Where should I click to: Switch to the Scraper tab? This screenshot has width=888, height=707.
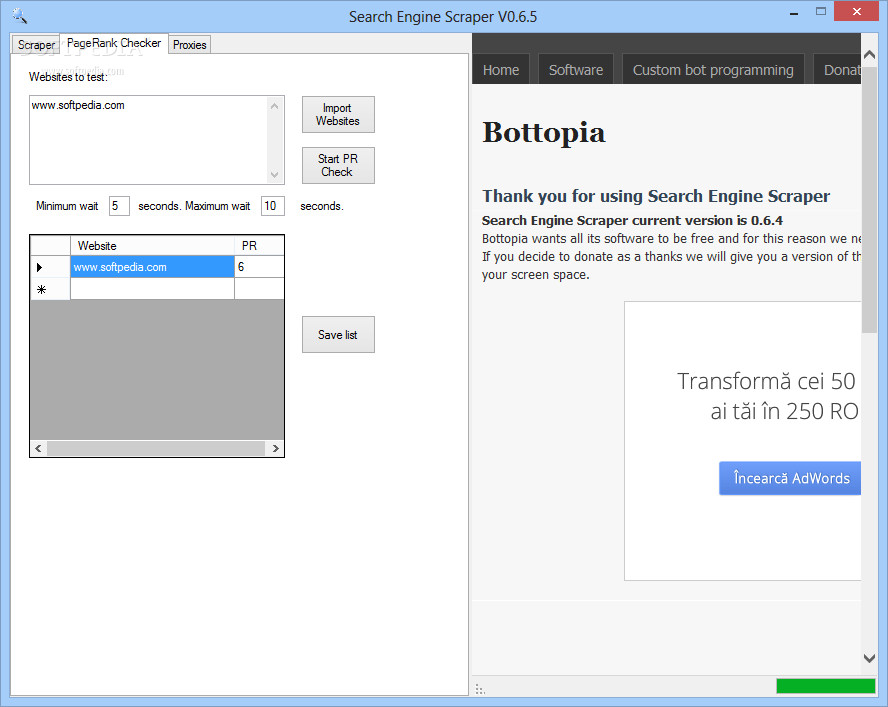click(x=35, y=45)
